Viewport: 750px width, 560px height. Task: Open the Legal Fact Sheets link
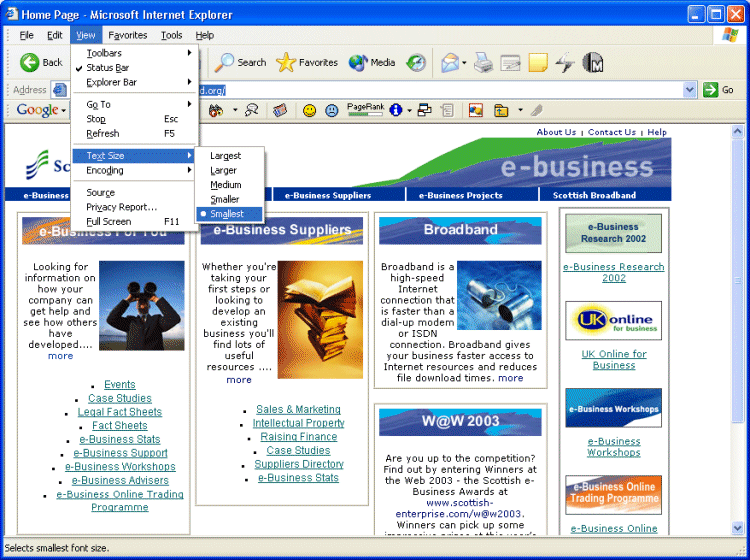[120, 412]
